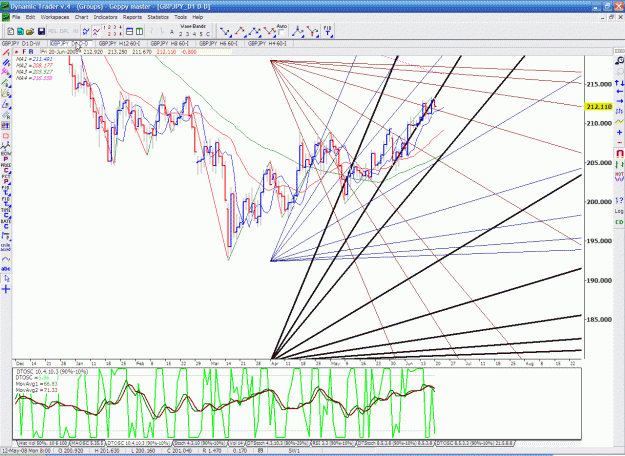Select the blue crosshair plus tool
Viewport: 625px width, 456px height.
point(6,289)
